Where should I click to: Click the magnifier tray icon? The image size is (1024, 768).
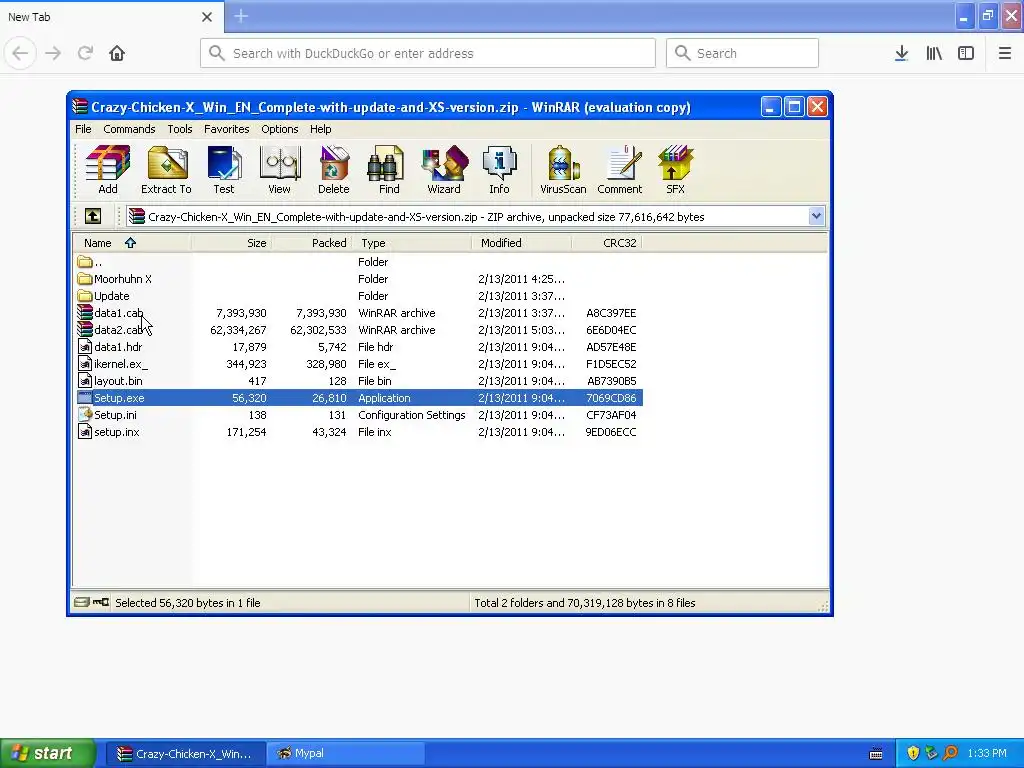[x=950, y=753]
